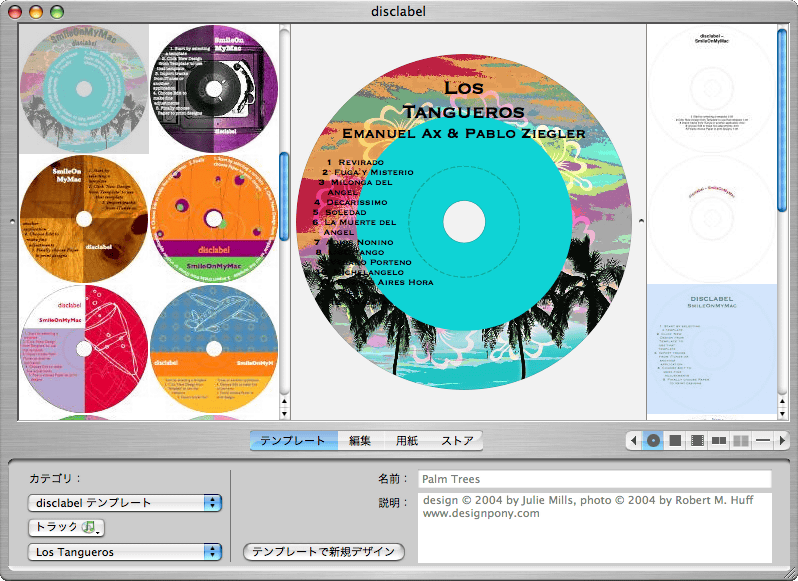
Task: Select the wood-texture disc template thumbnail
Action: coord(84,219)
